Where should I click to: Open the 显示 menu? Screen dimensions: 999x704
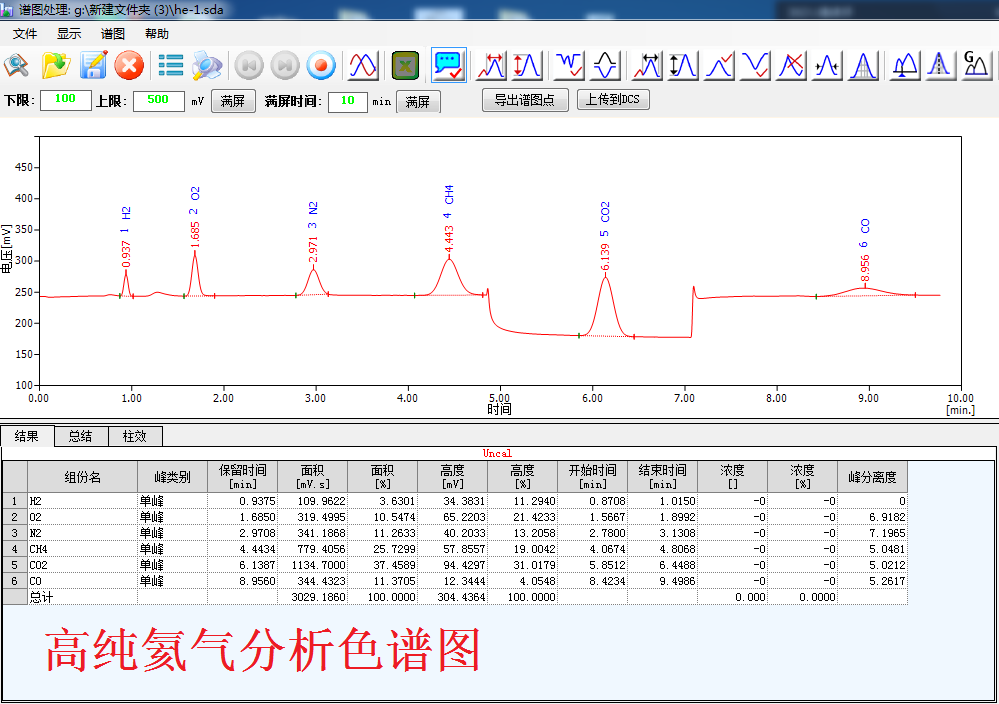[x=69, y=34]
